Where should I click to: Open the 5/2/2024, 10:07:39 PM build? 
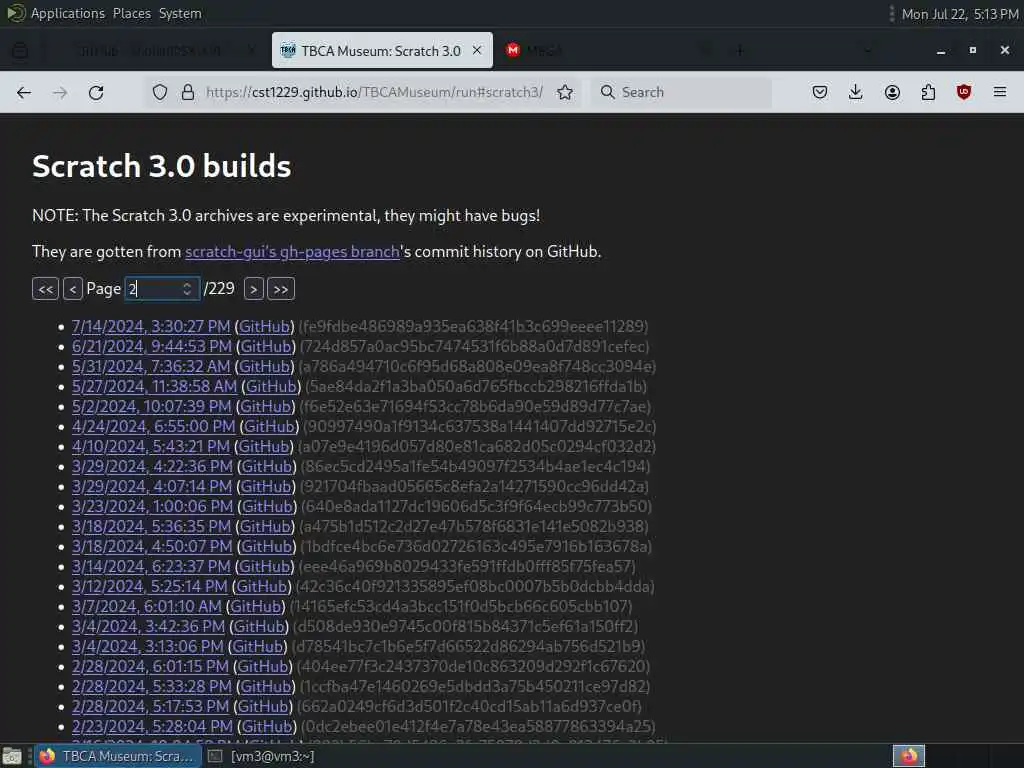[x=152, y=406]
